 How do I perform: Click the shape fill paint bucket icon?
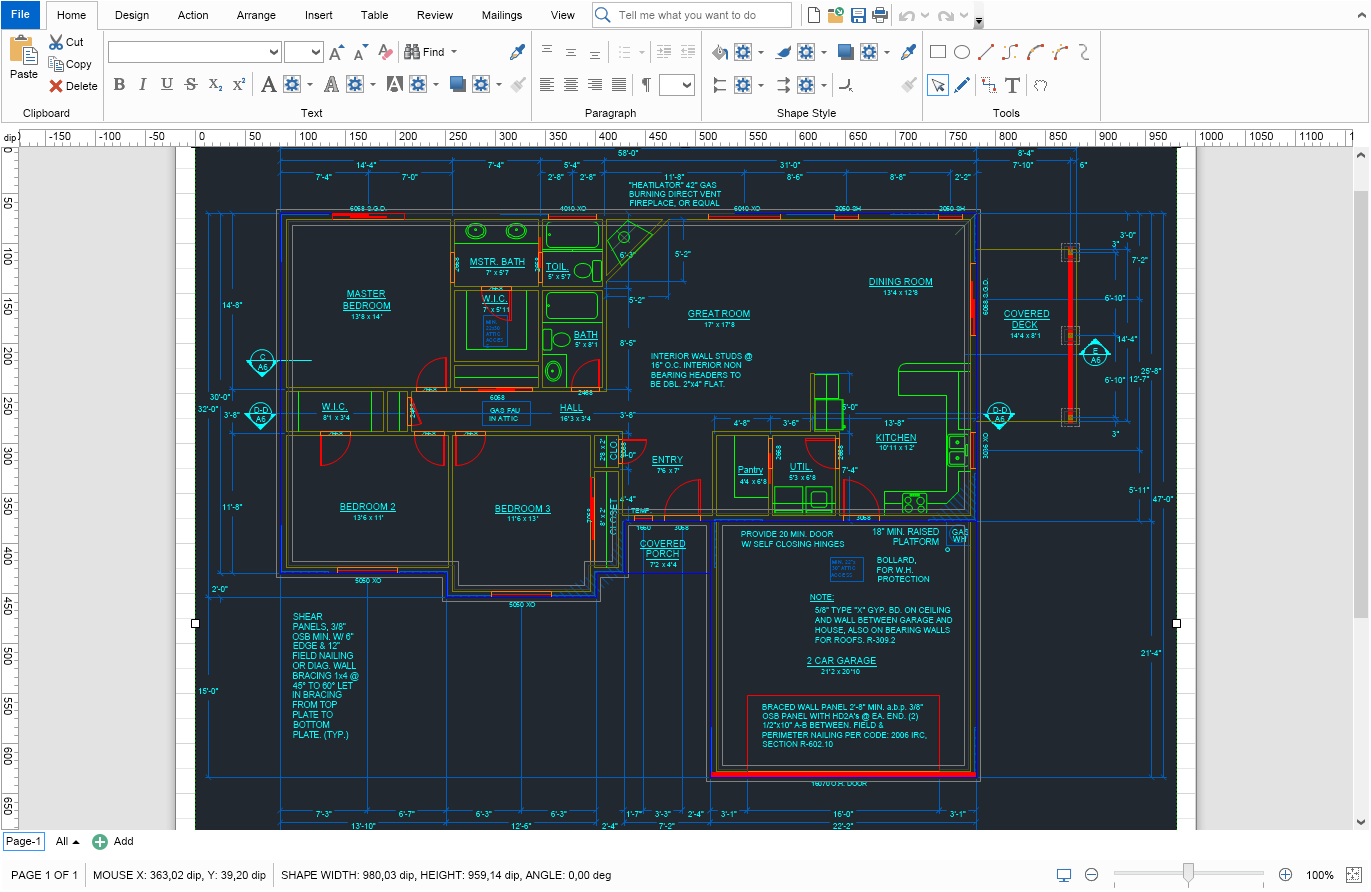tap(720, 52)
